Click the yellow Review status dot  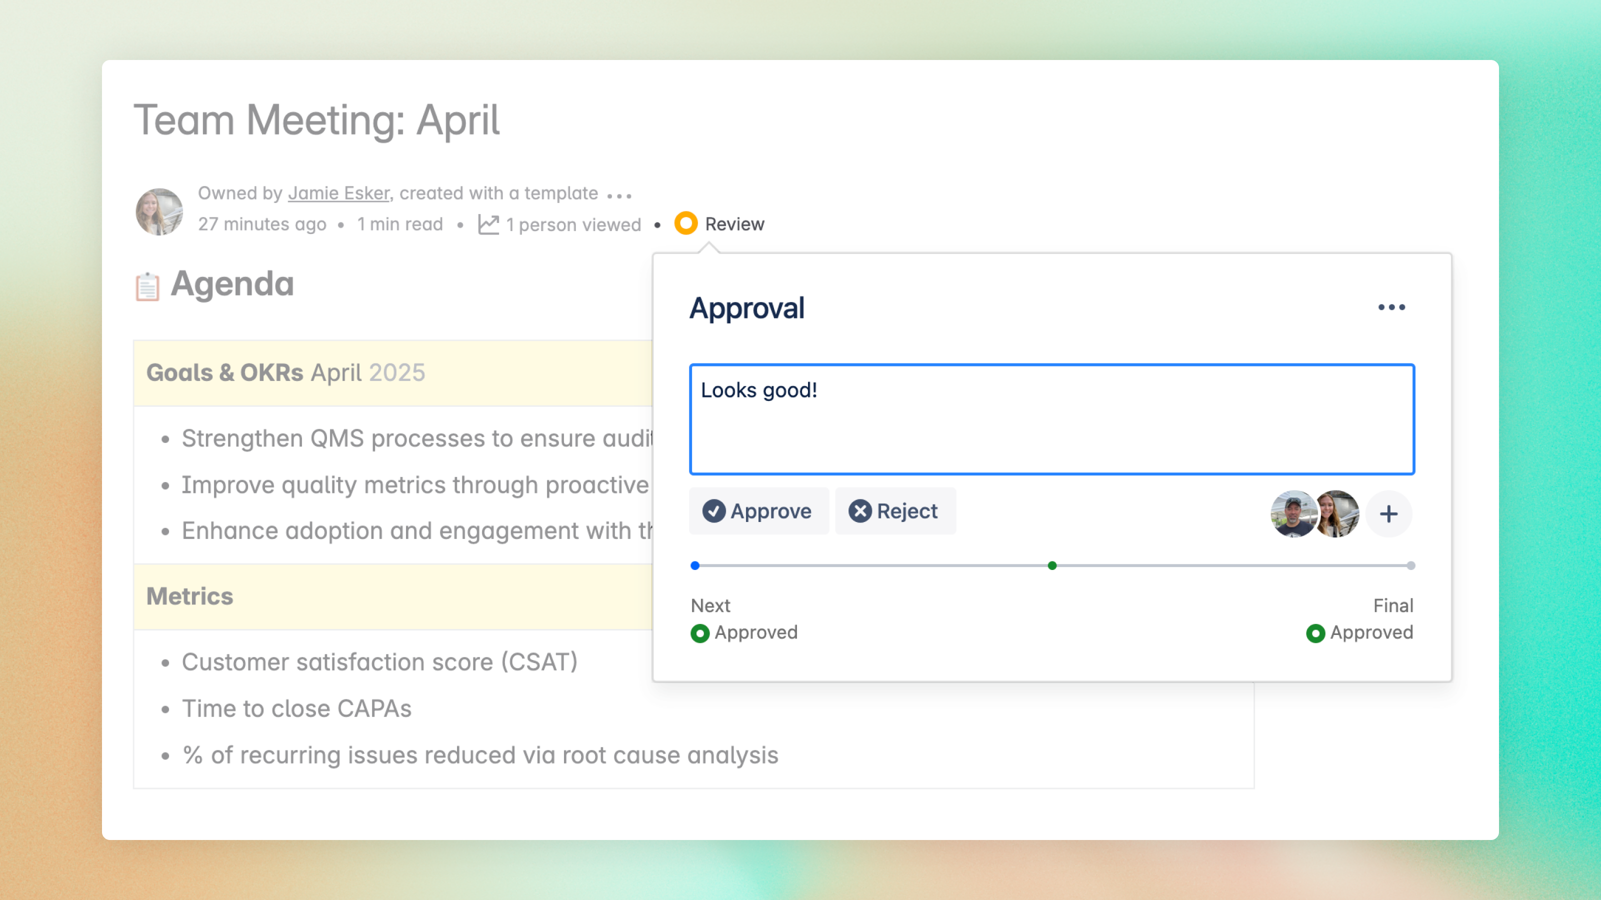(x=687, y=223)
